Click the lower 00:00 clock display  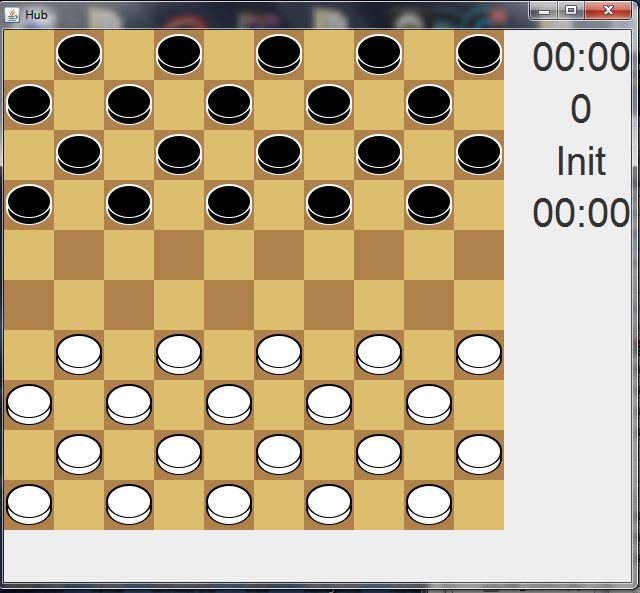click(x=581, y=213)
